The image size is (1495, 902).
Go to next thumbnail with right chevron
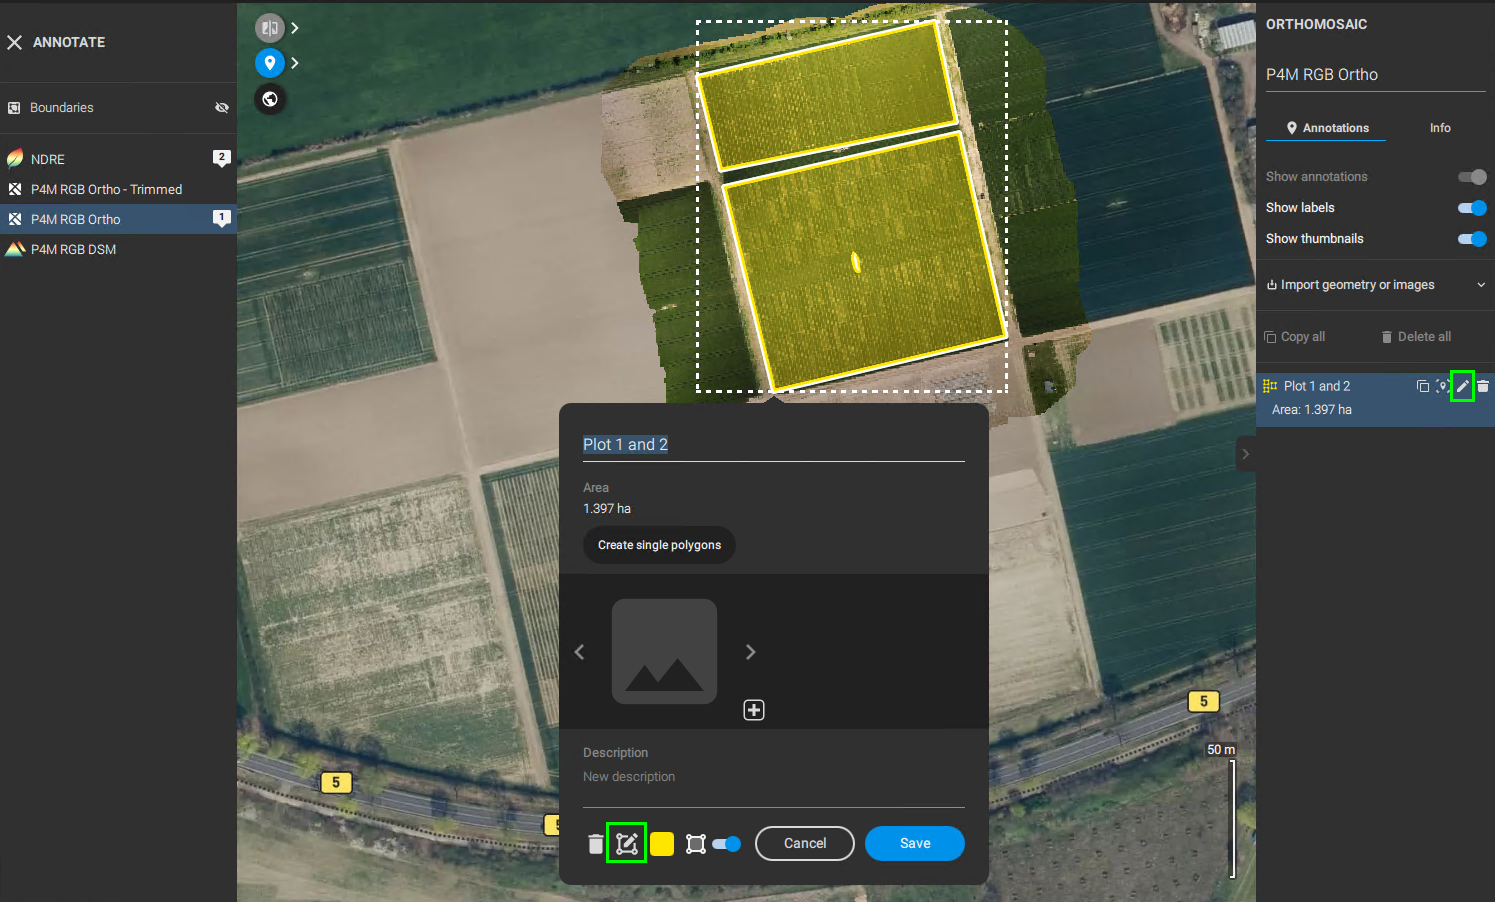click(751, 652)
